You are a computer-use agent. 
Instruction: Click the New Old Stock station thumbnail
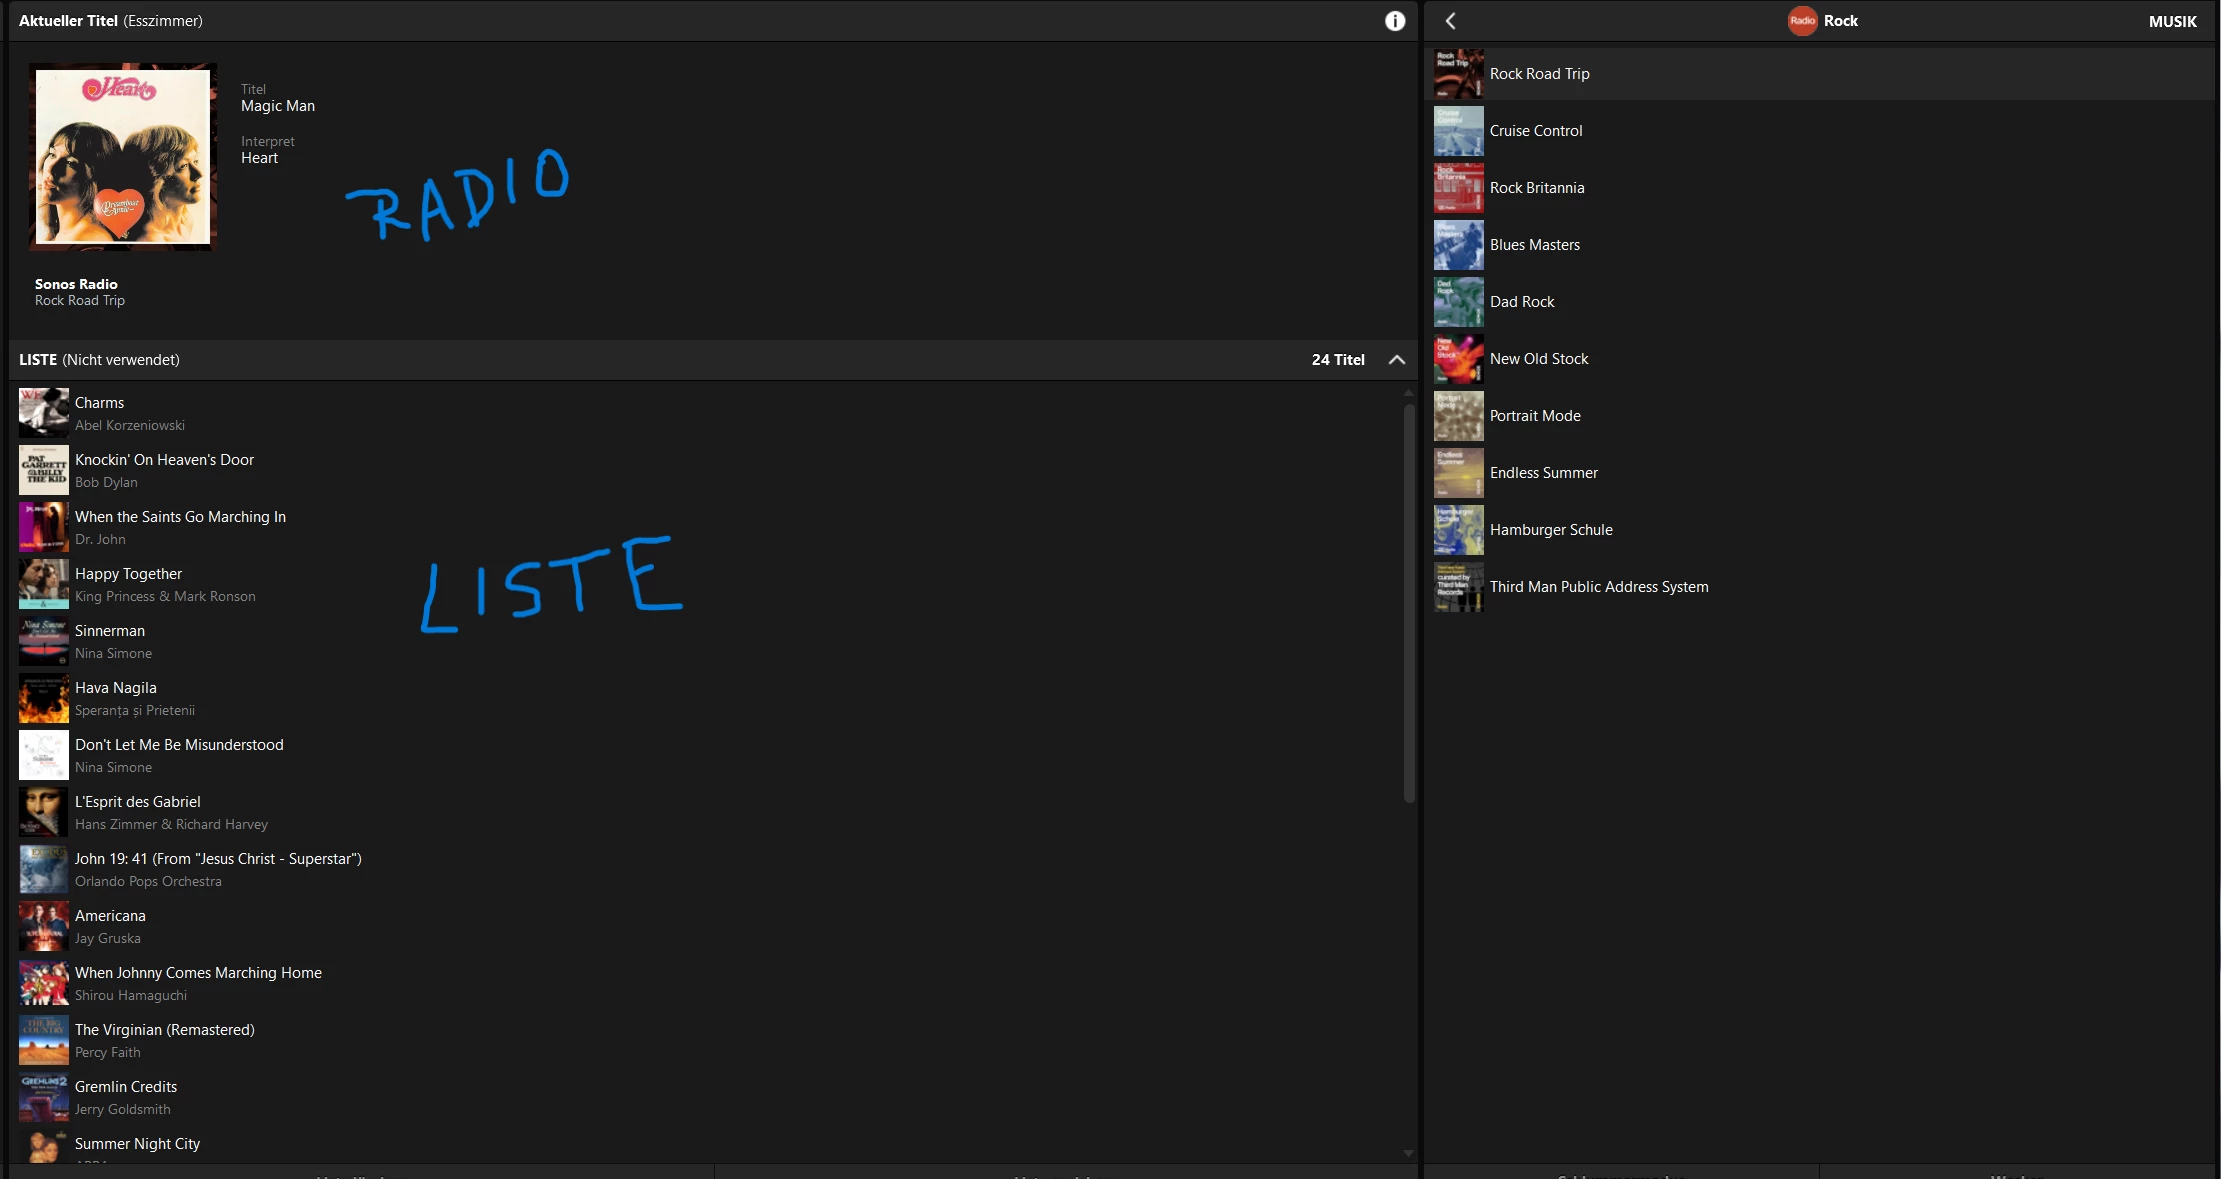point(1459,359)
